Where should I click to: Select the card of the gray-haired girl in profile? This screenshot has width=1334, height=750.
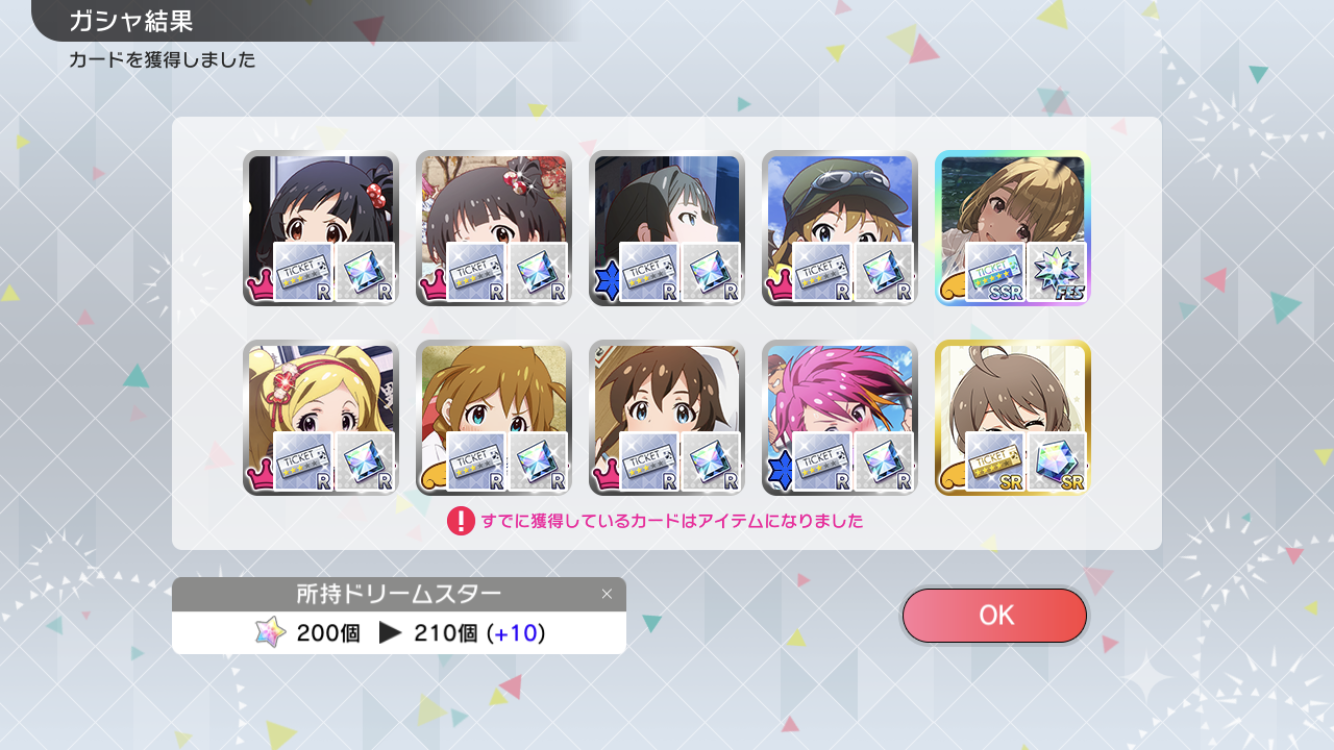click(x=666, y=228)
